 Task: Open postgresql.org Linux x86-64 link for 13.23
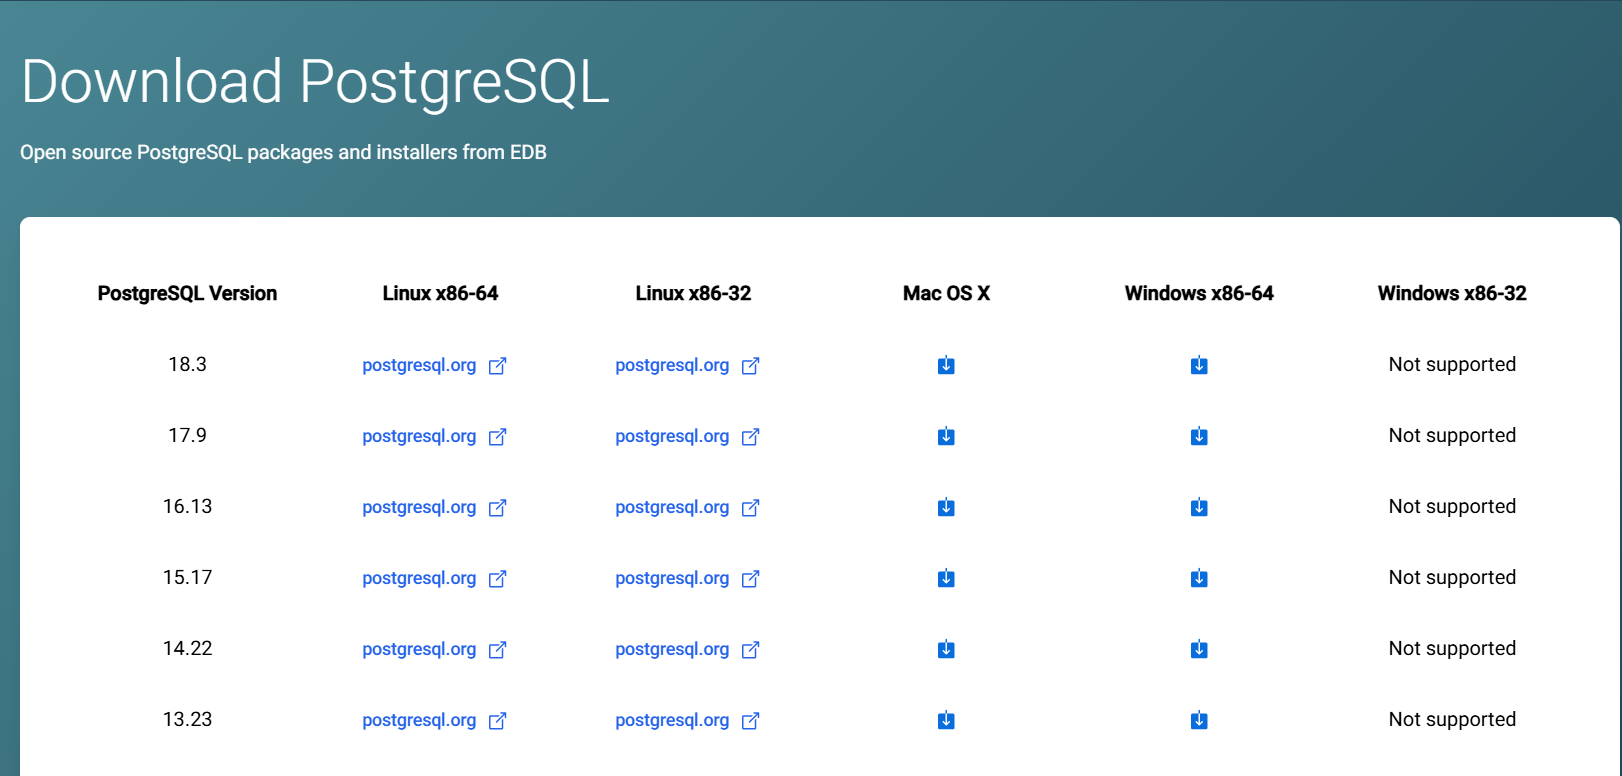click(434, 720)
